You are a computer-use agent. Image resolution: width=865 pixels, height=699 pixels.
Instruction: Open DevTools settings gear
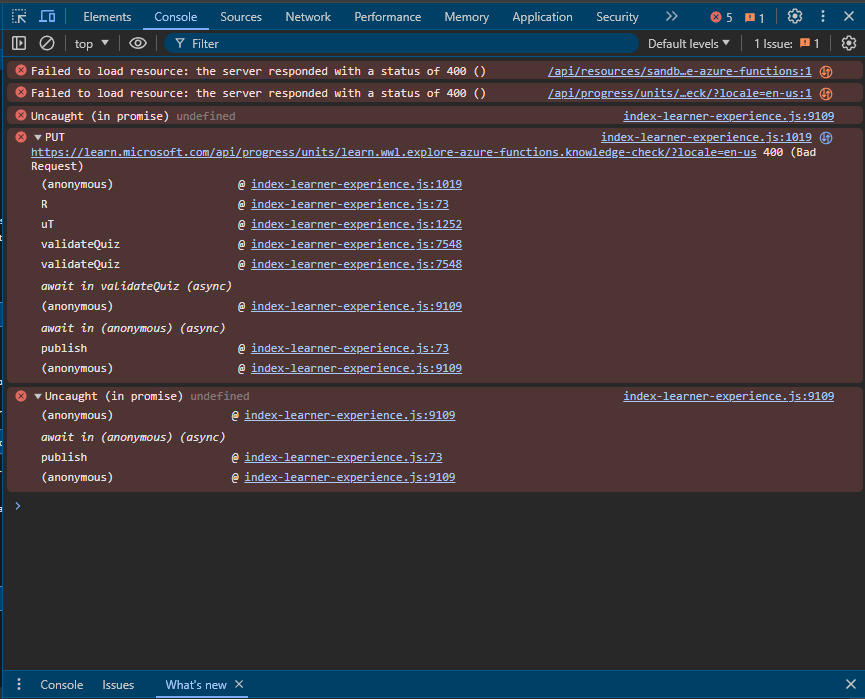(x=794, y=17)
